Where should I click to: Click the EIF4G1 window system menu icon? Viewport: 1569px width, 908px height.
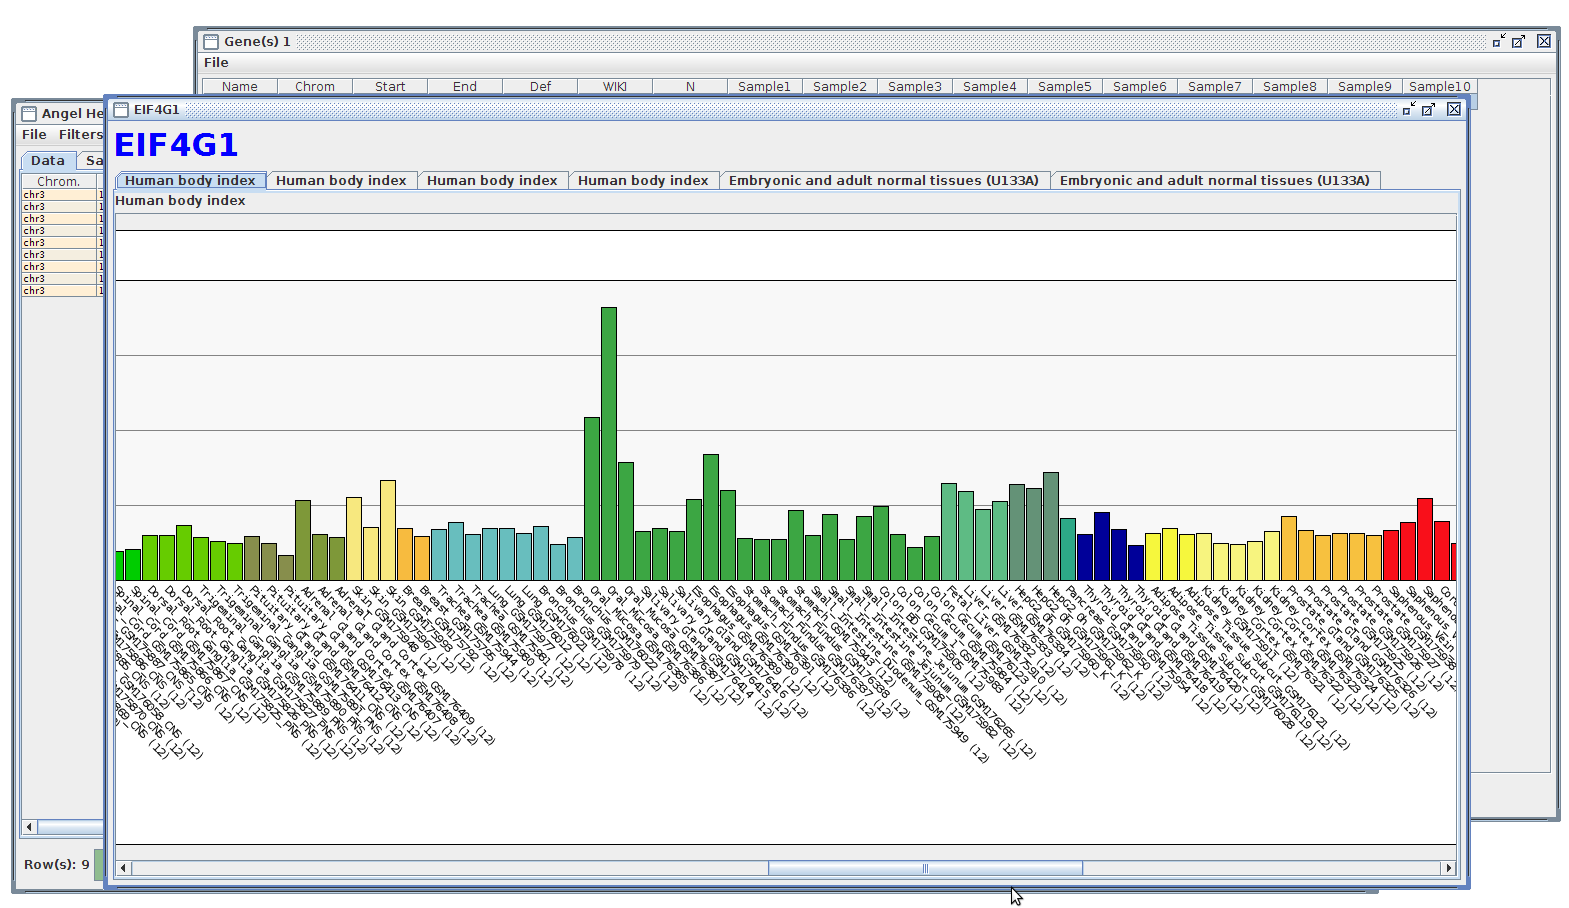121,110
